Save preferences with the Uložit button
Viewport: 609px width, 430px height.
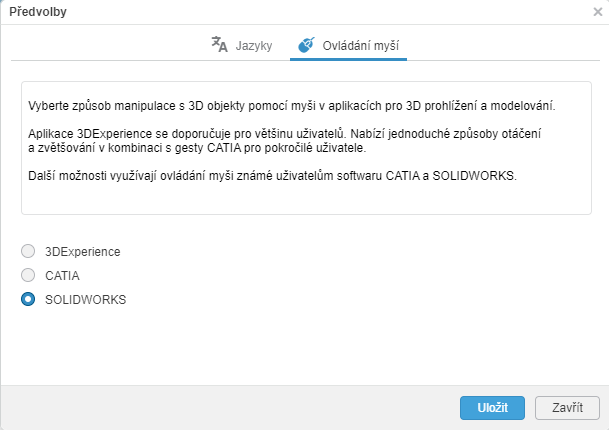tap(492, 408)
